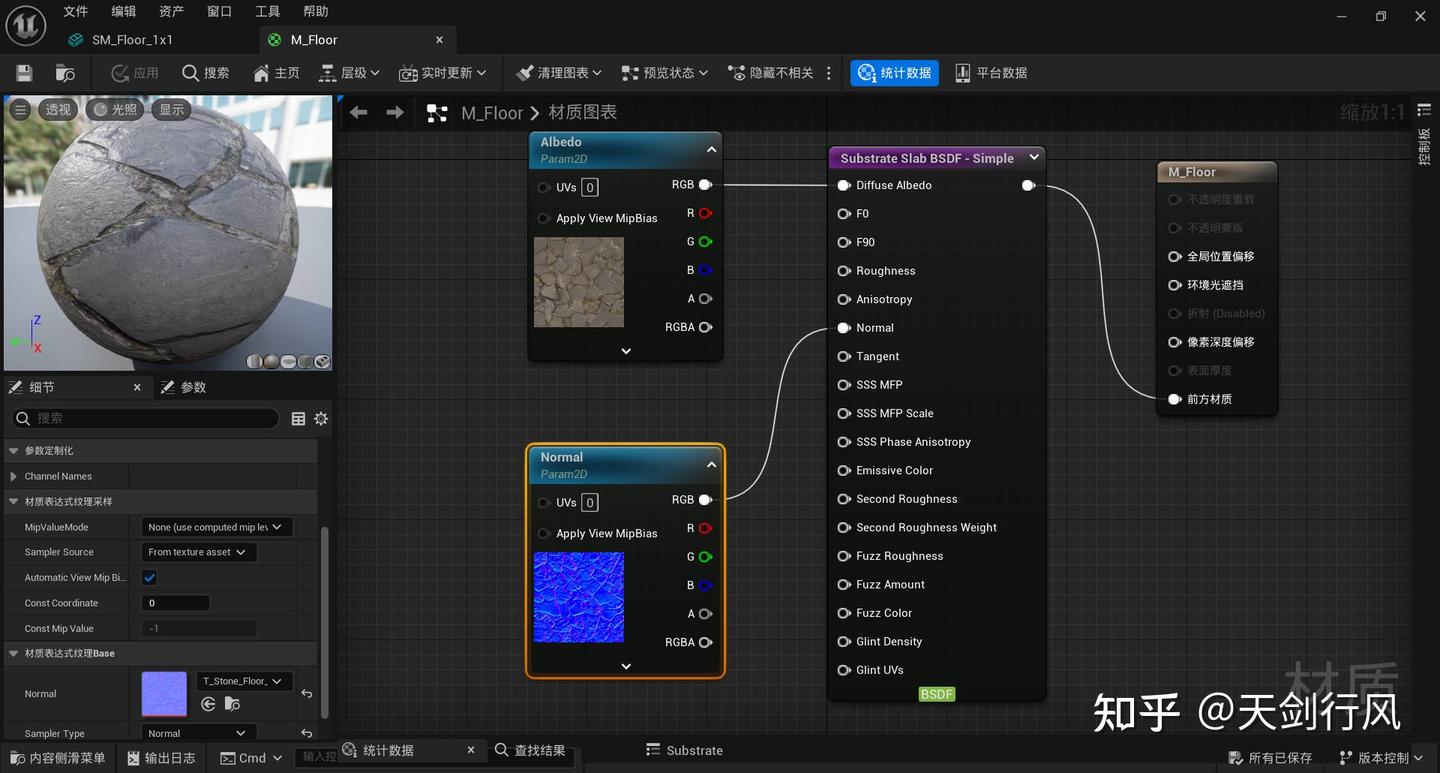Click the Output Log (输出日志) button
1440x773 pixels.
click(160, 758)
